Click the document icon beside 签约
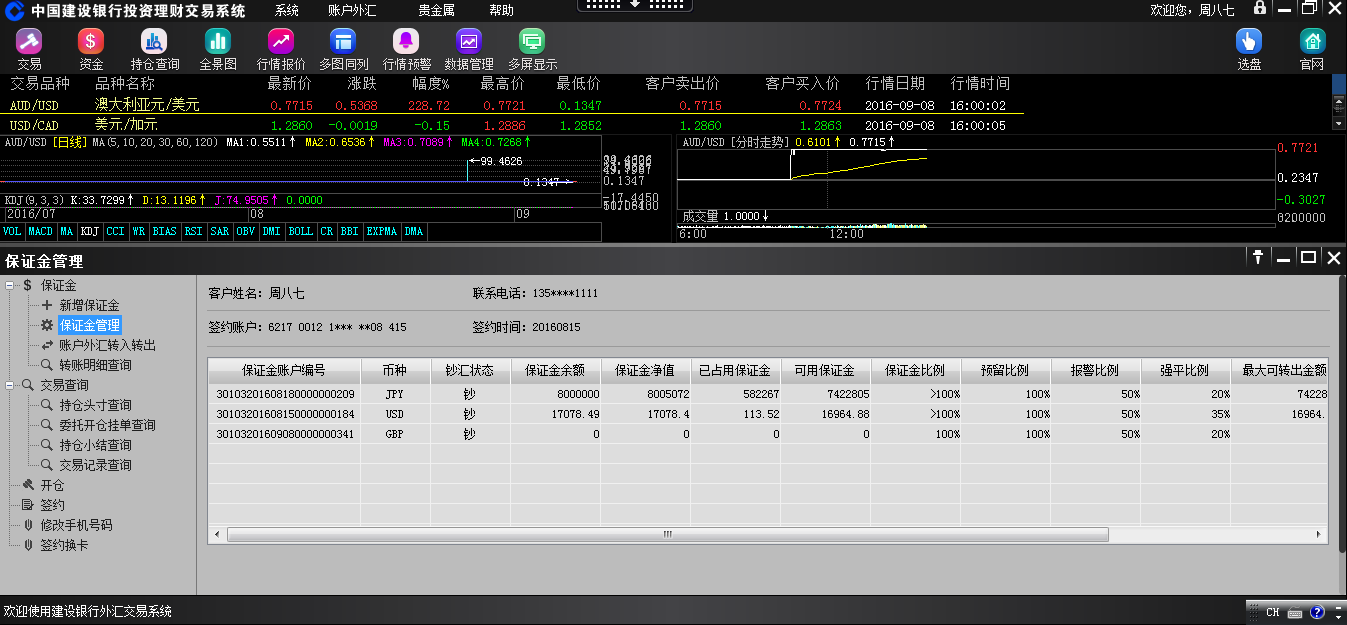Image resolution: width=1347 pixels, height=625 pixels. click(28, 505)
